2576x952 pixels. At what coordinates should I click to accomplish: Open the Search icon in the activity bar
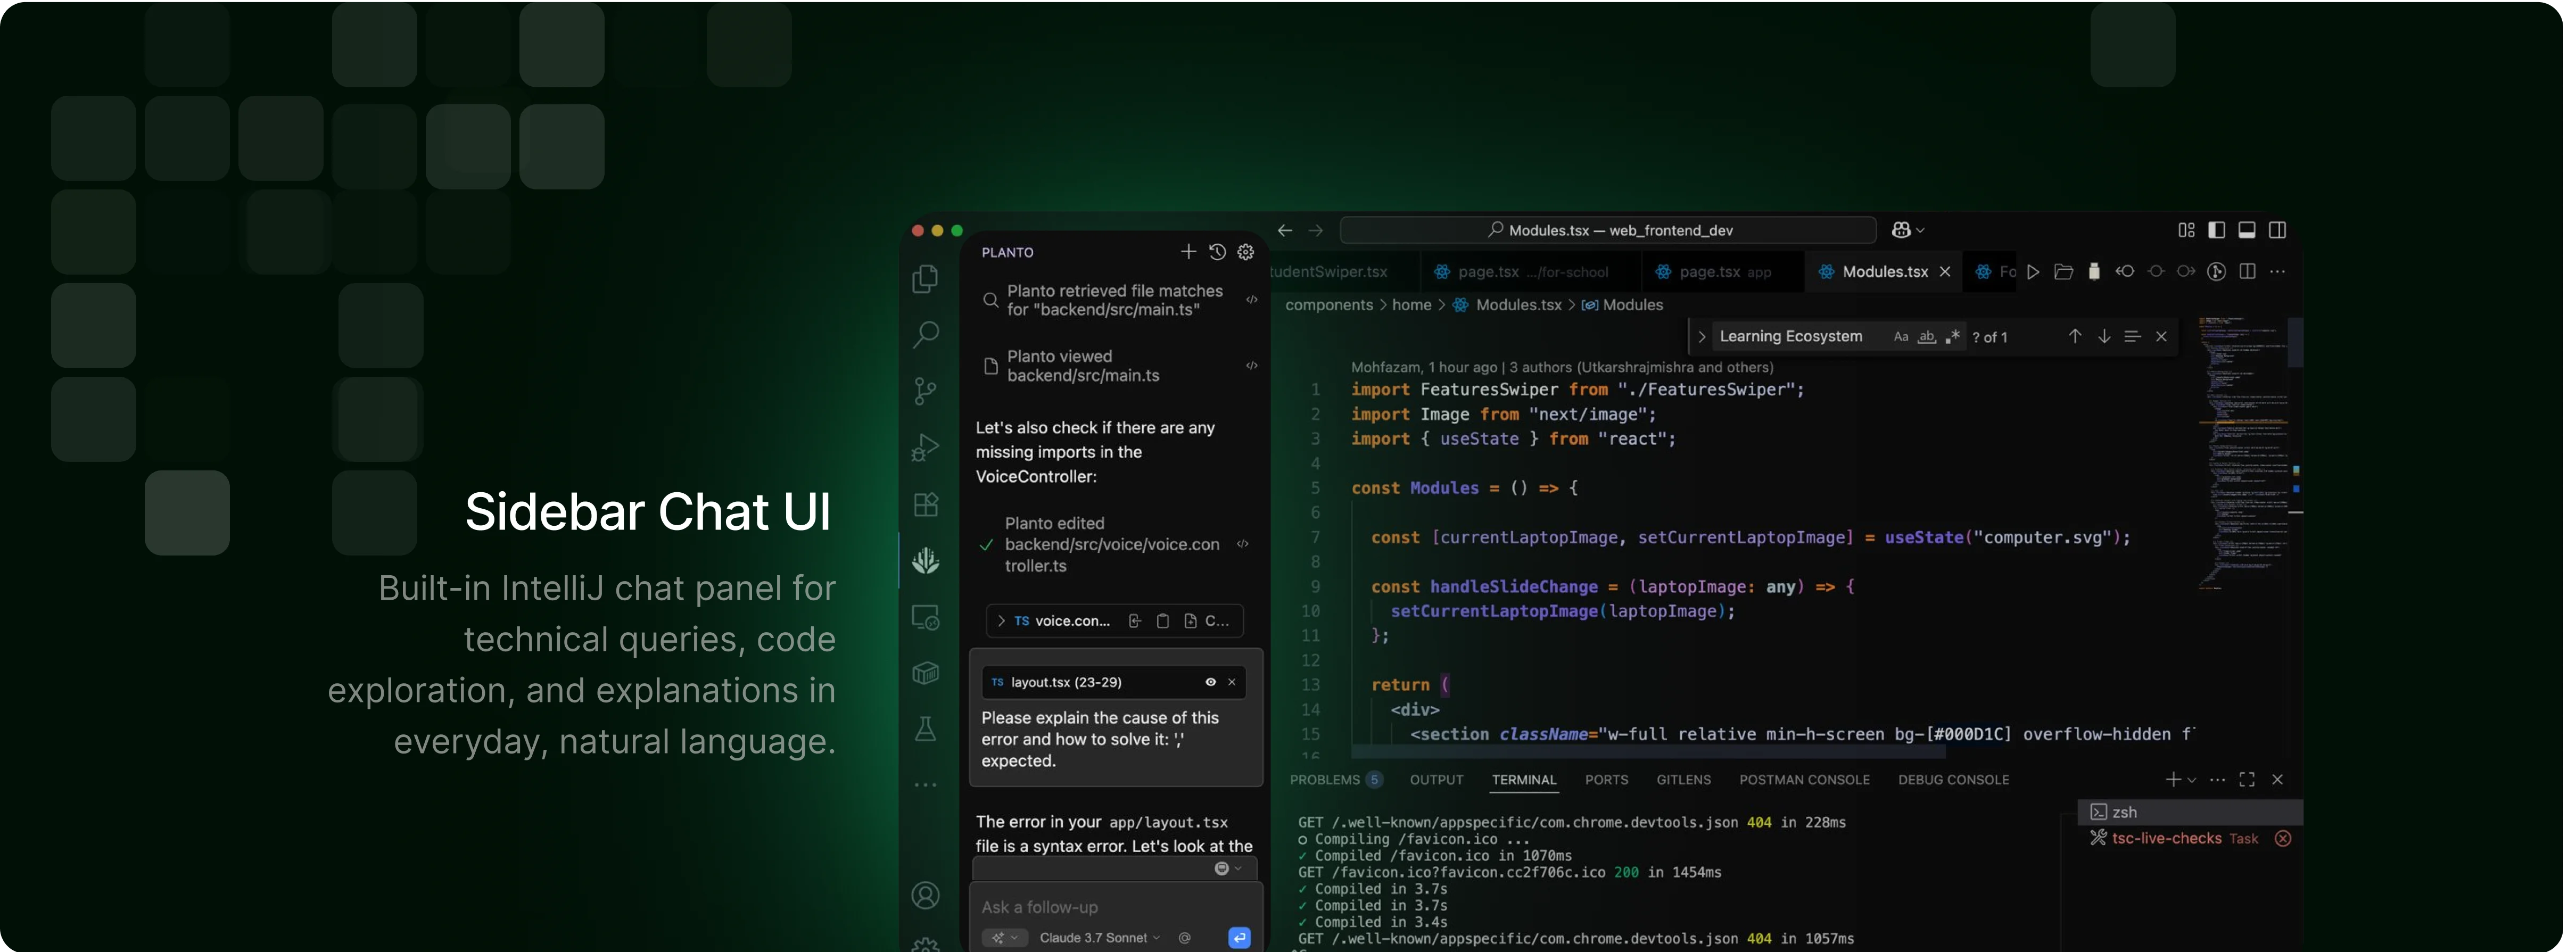click(x=925, y=333)
